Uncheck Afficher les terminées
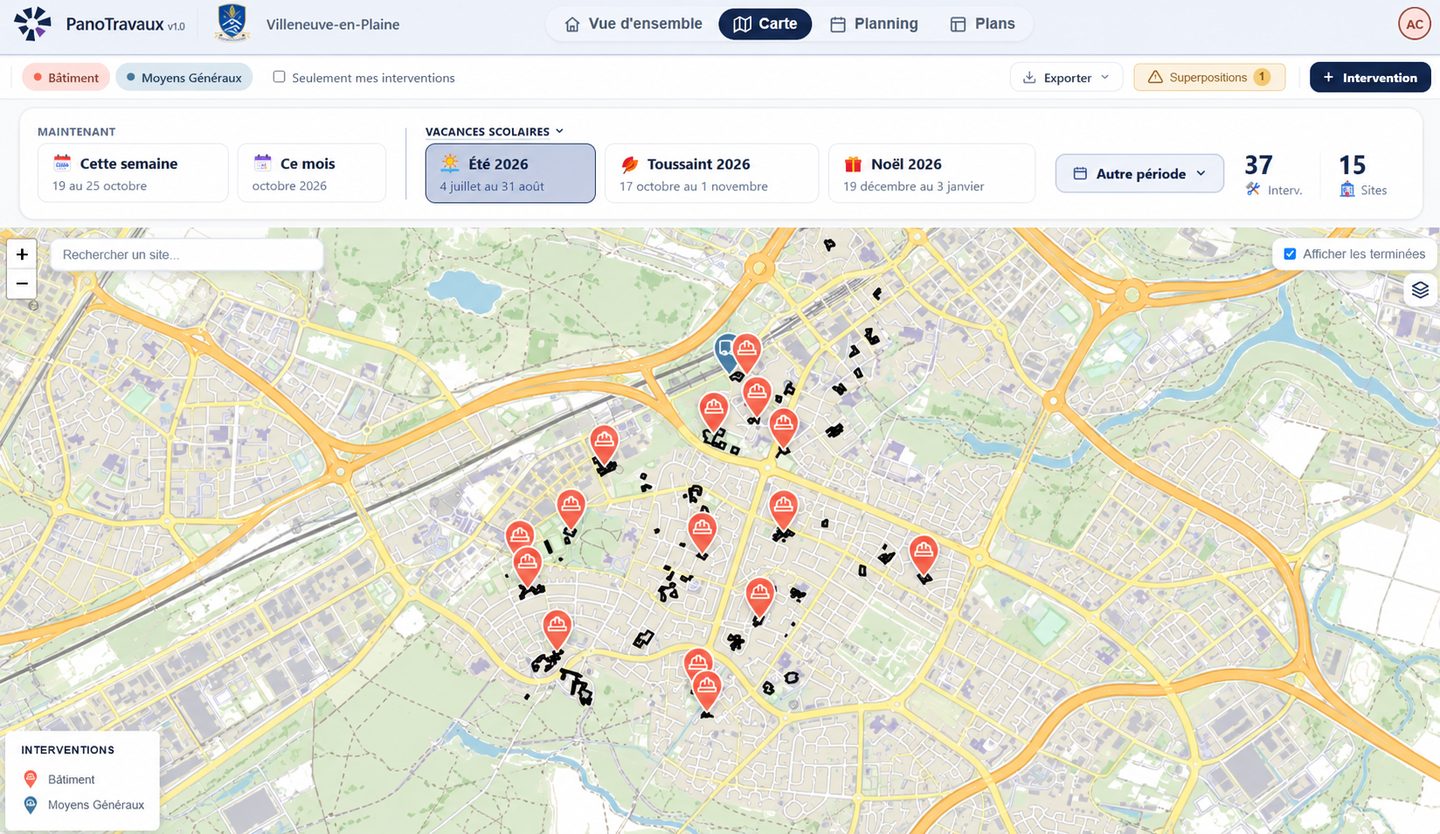Screen dimensions: 1440x834 click(x=1290, y=254)
